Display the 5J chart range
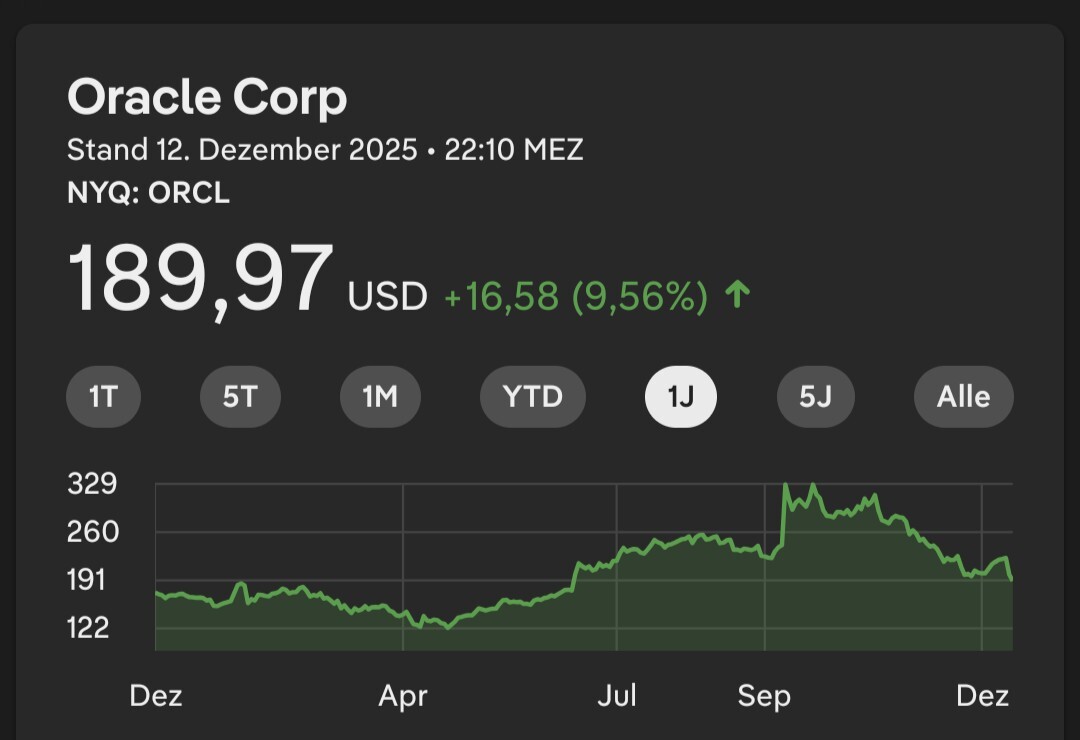 tap(816, 397)
